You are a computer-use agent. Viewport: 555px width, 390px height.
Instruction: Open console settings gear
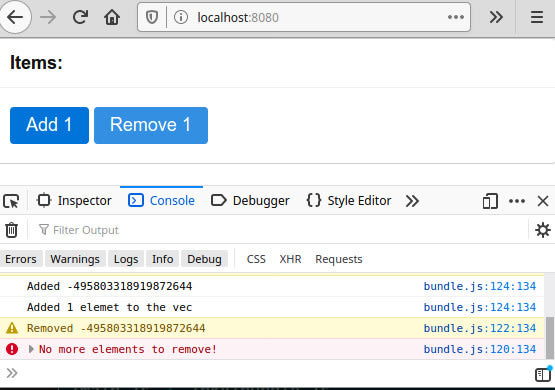point(543,230)
